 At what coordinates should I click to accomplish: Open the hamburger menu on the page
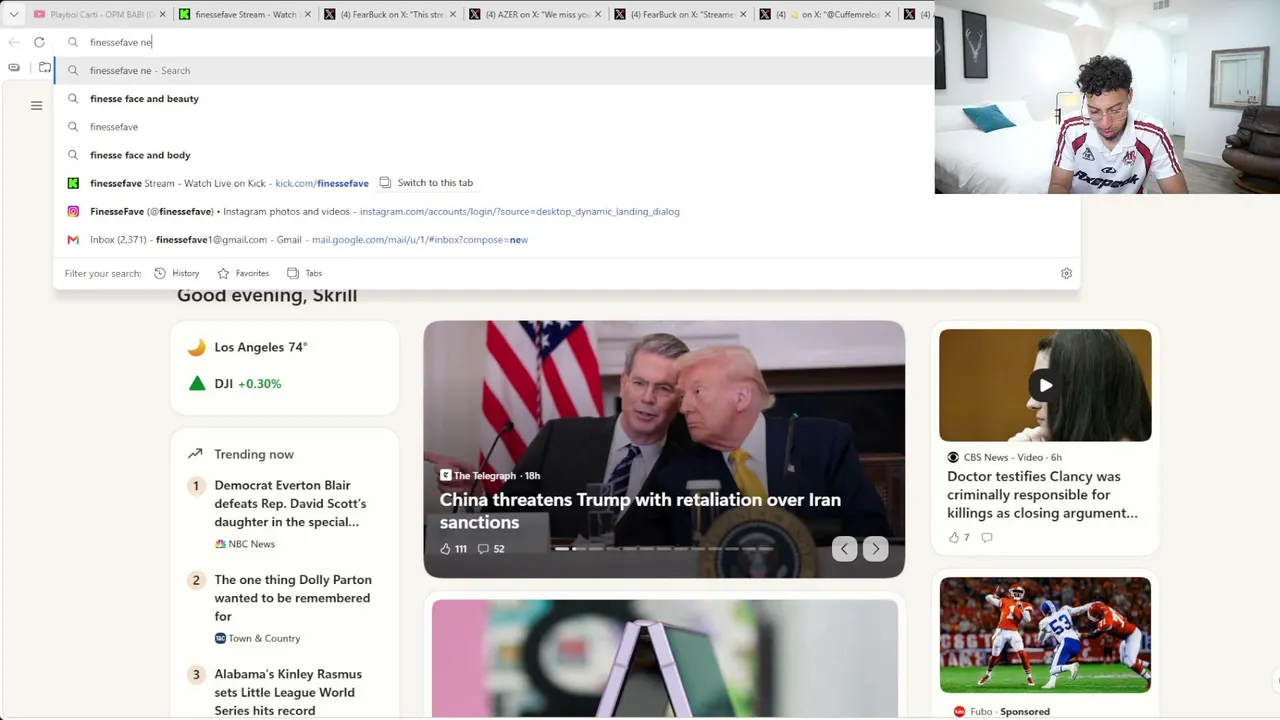coord(36,105)
